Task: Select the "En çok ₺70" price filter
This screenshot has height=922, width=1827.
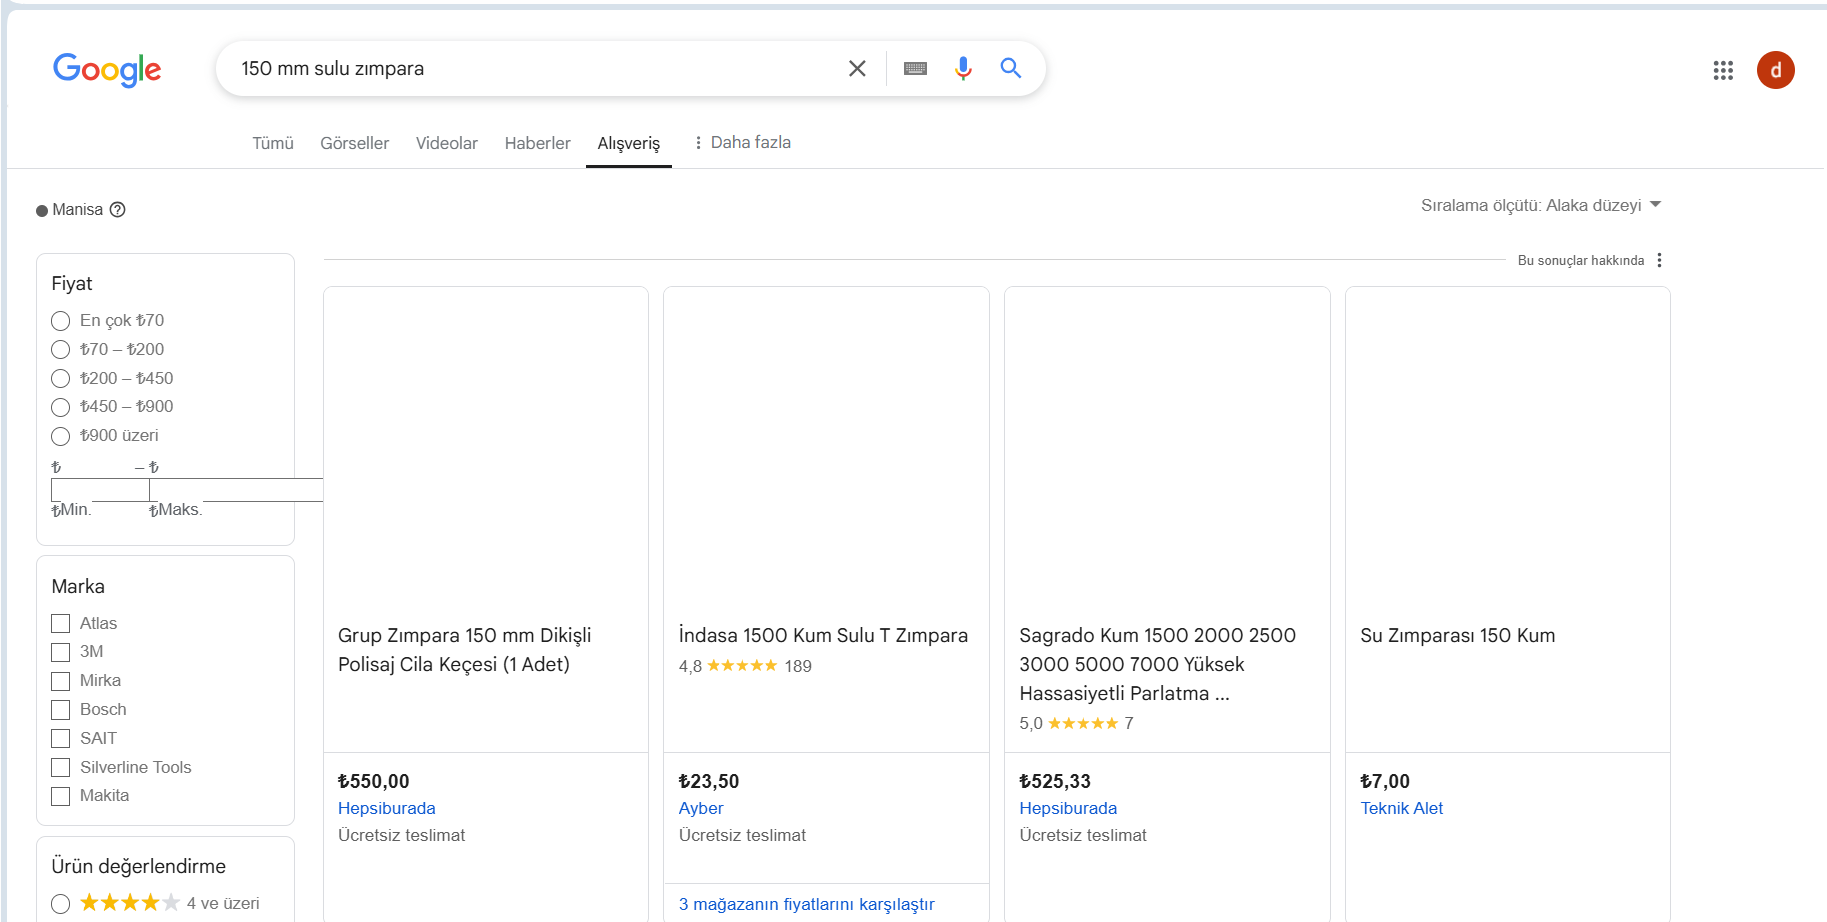Action: coord(61,321)
